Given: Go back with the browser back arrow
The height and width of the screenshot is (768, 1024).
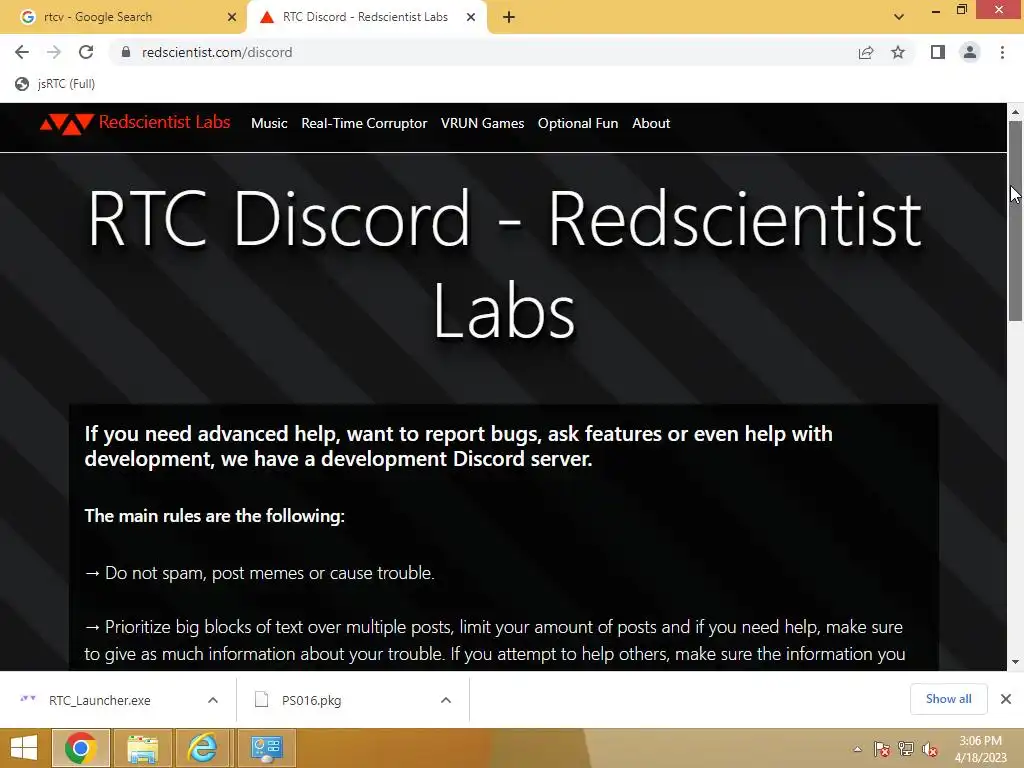Looking at the screenshot, I should pyautogui.click(x=22, y=52).
